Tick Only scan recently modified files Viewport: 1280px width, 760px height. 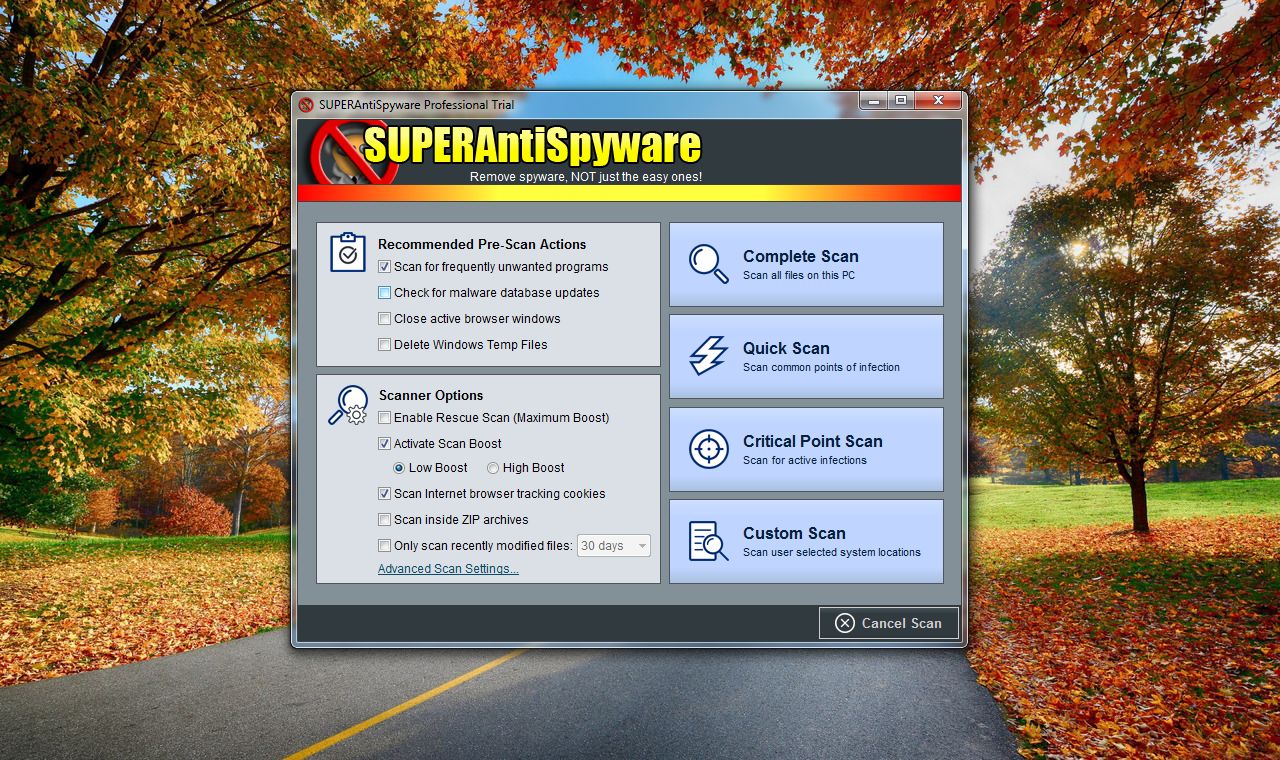tap(384, 546)
